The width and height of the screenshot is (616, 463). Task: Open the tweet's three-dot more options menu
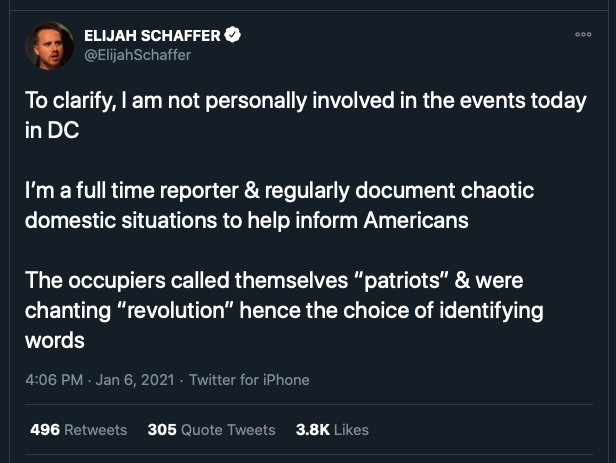click(x=583, y=35)
